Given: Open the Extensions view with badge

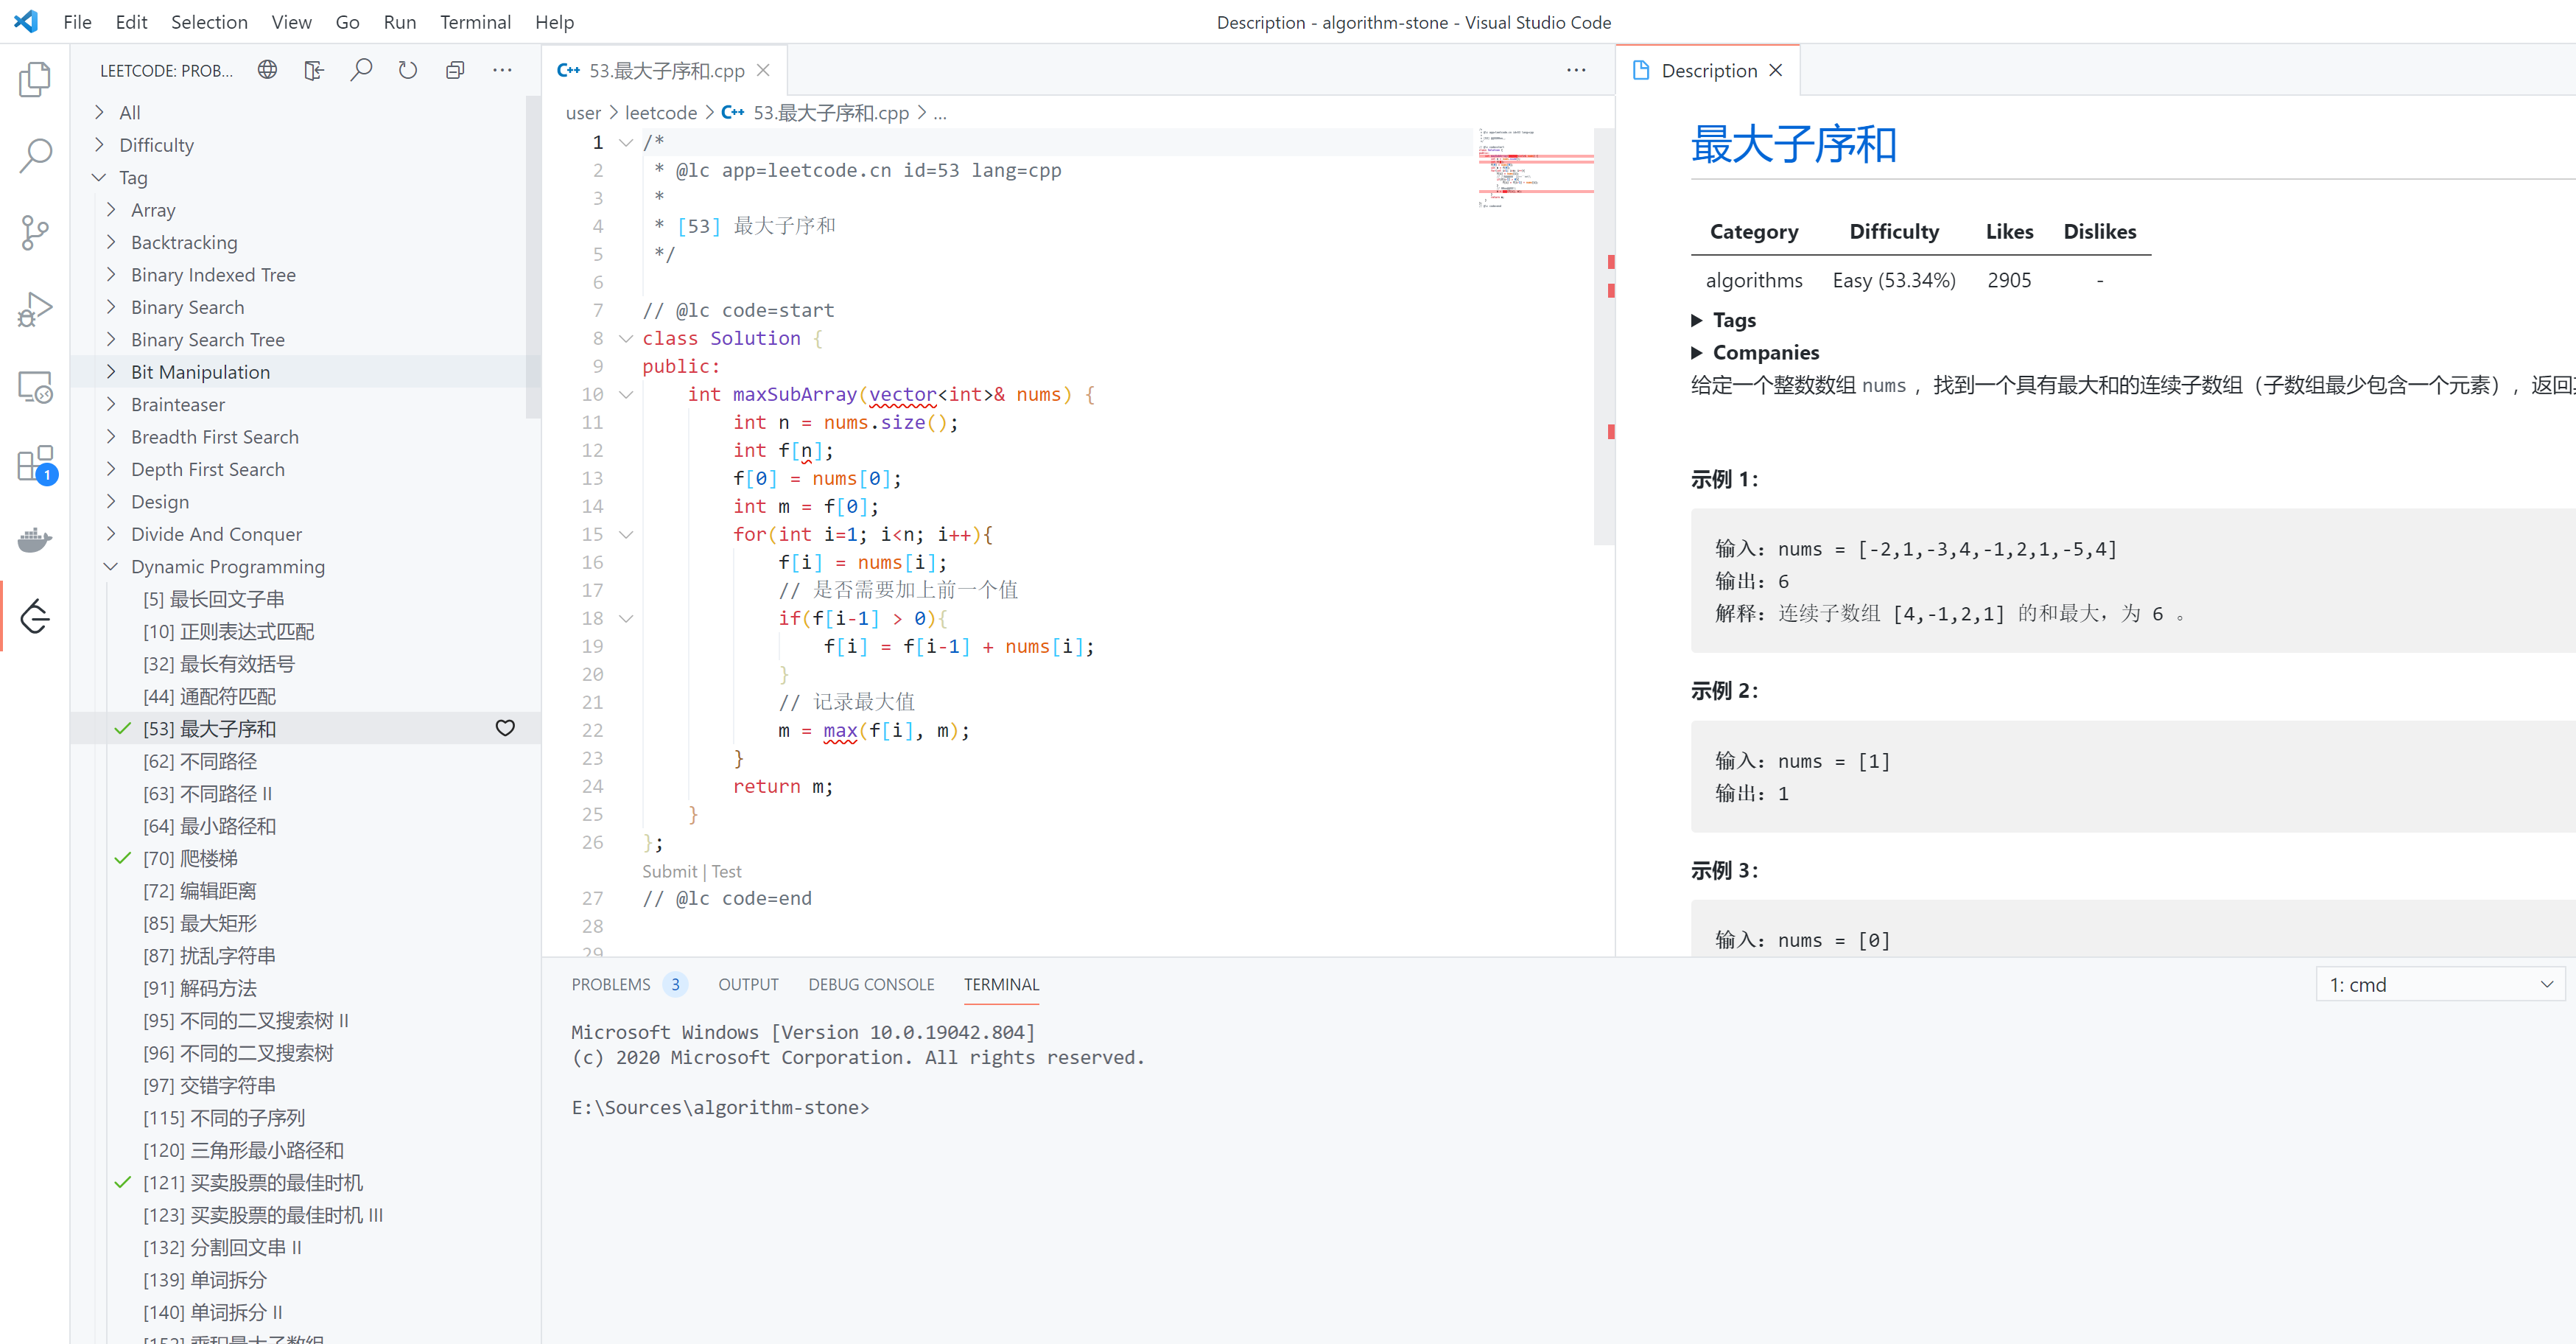Looking at the screenshot, I should [35, 464].
